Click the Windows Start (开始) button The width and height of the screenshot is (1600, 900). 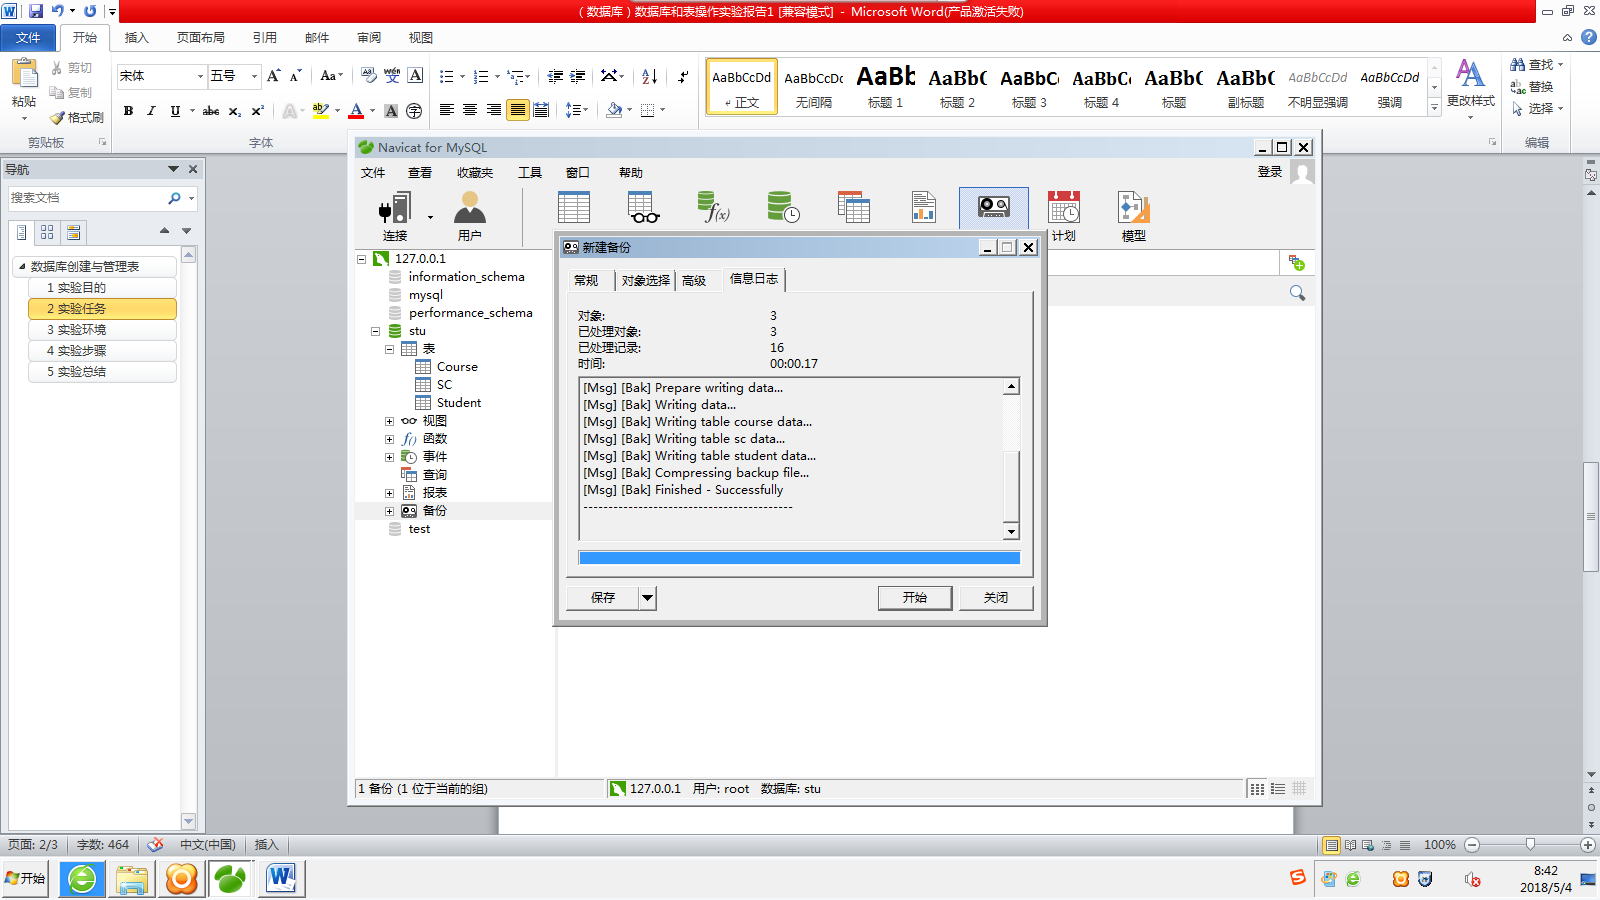(25, 879)
